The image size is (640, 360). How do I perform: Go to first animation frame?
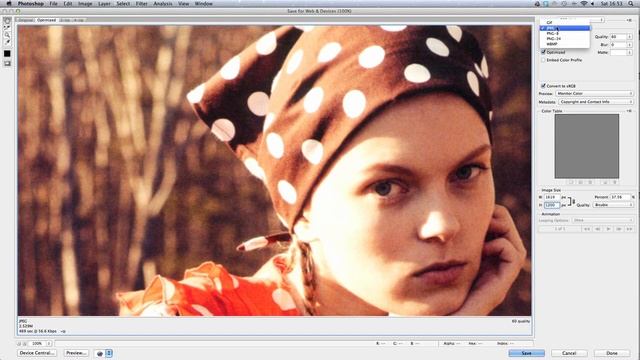tap(587, 229)
